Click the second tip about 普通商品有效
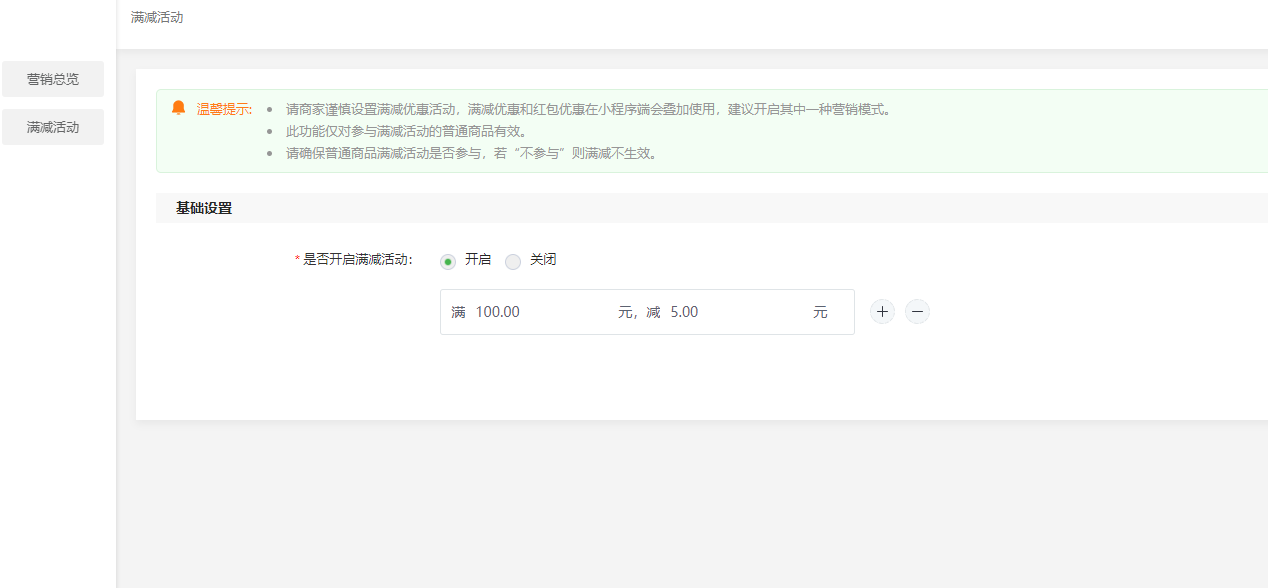 point(406,131)
